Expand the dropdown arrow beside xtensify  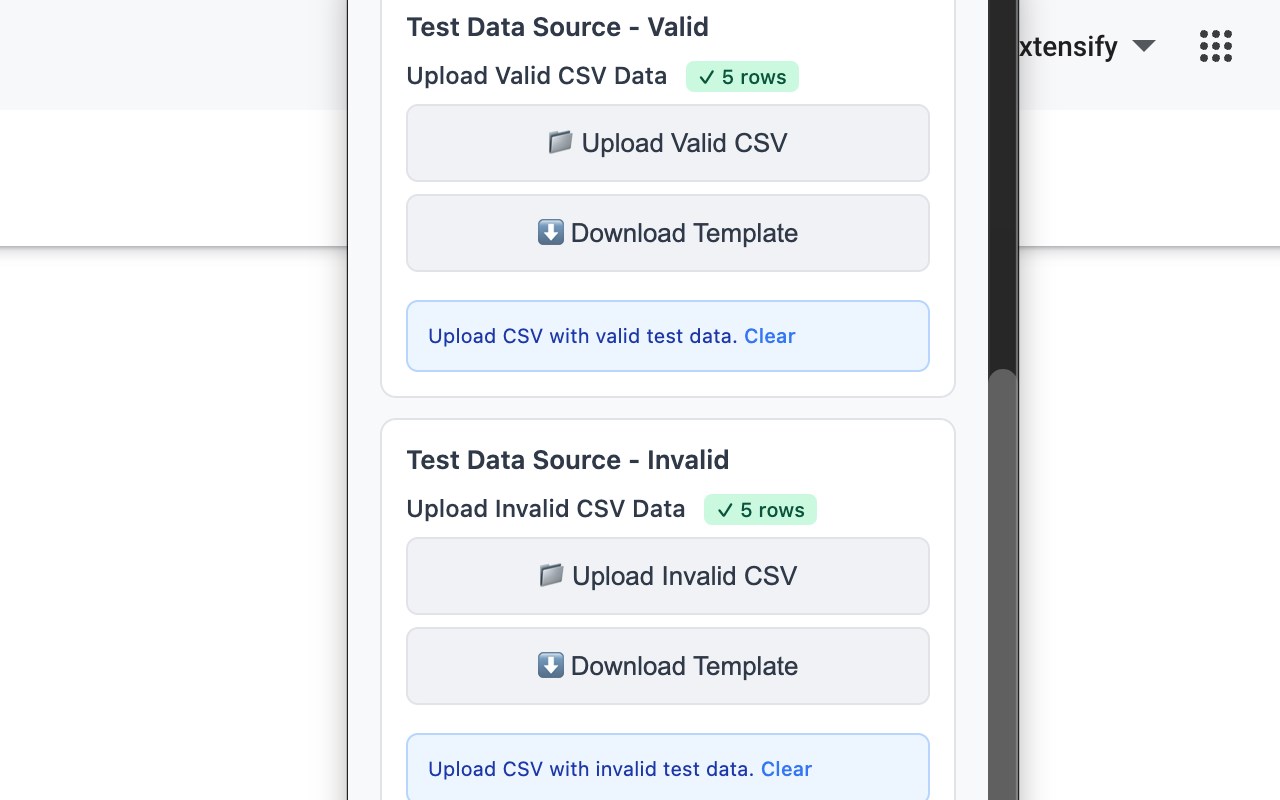click(x=1144, y=46)
